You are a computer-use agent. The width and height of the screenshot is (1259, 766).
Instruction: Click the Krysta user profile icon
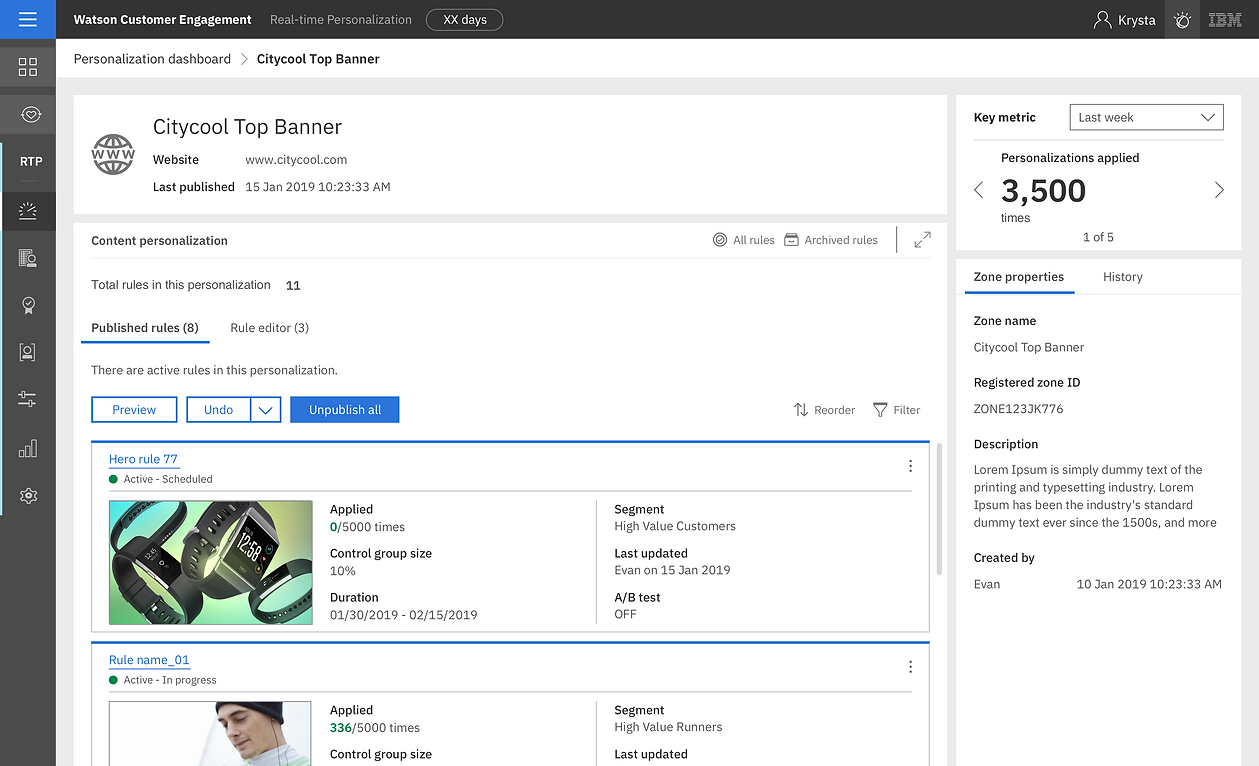click(x=1102, y=19)
